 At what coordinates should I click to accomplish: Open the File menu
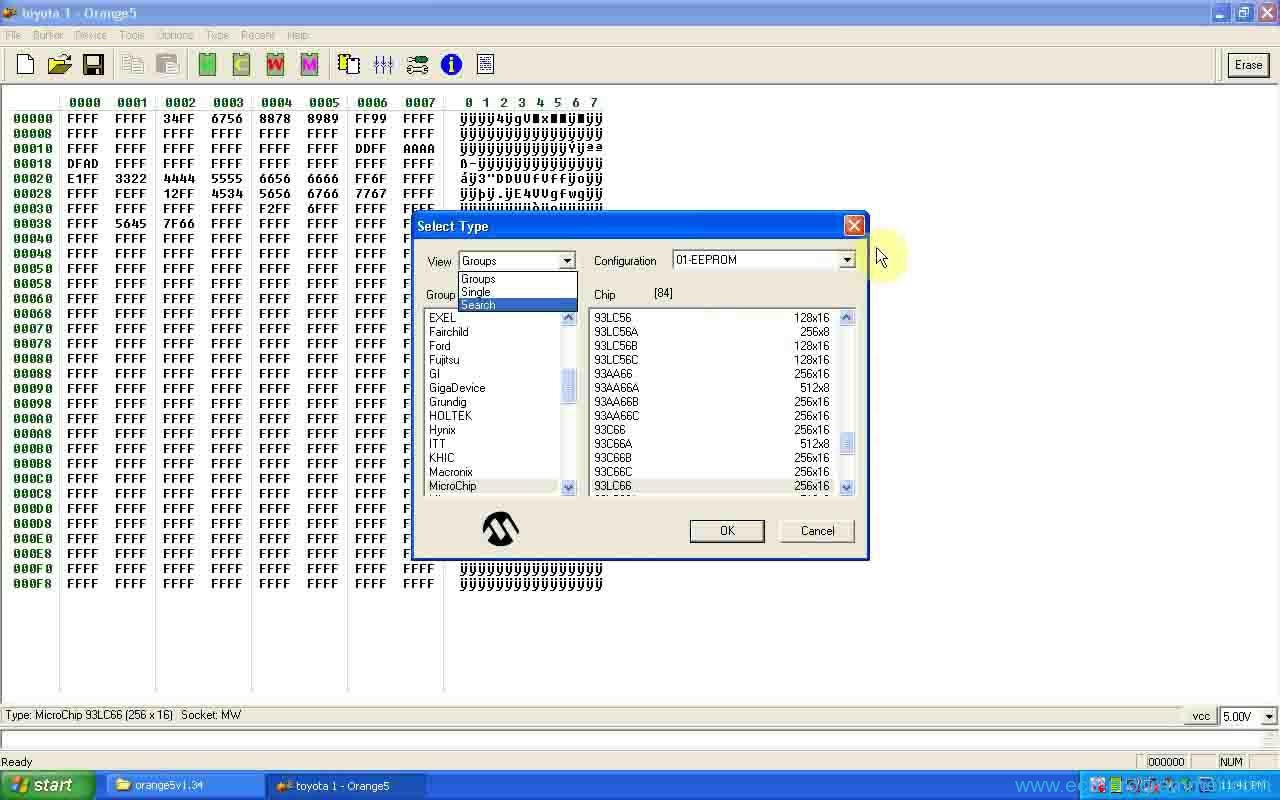click(13, 35)
